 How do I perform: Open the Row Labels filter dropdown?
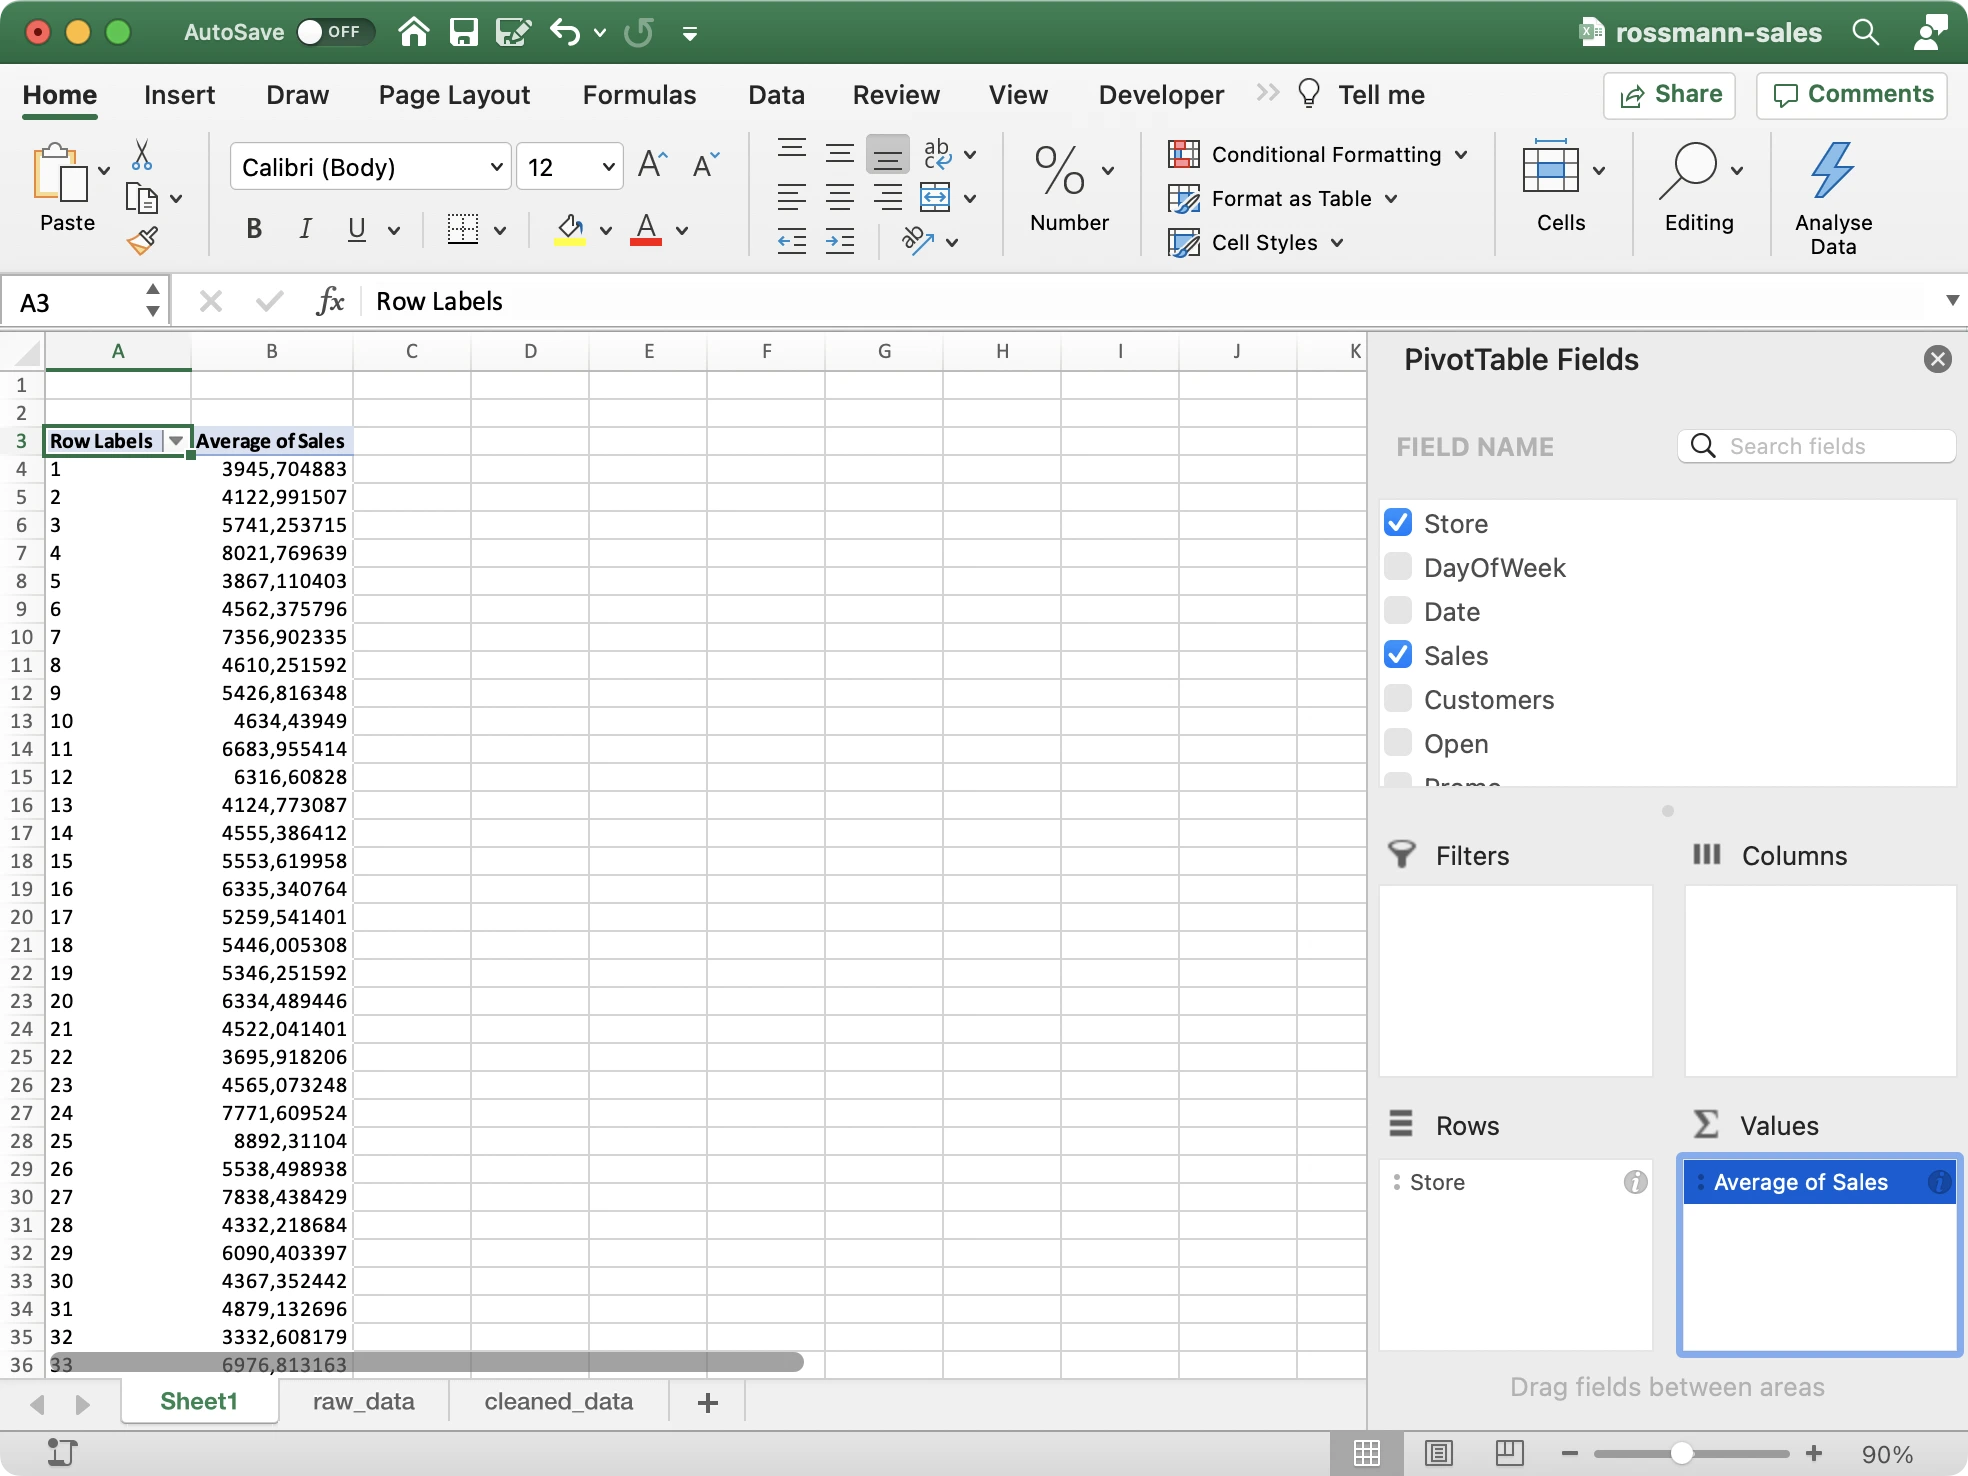click(175, 440)
